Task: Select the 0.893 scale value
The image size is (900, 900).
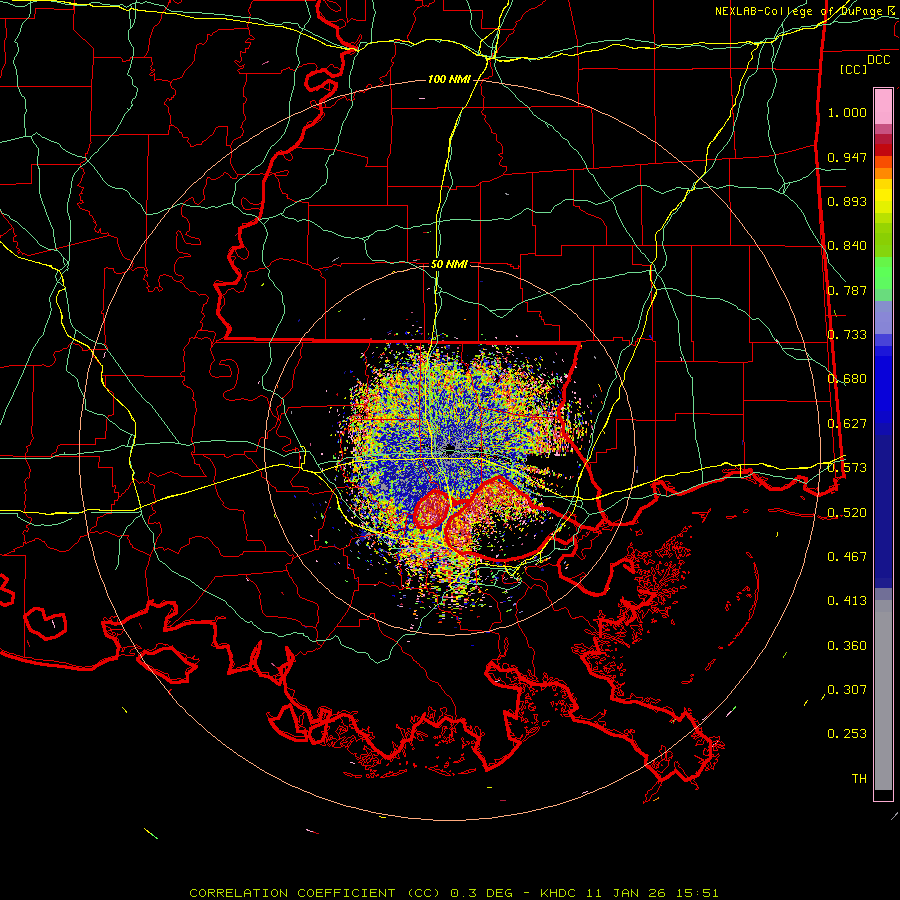Action: (x=847, y=201)
